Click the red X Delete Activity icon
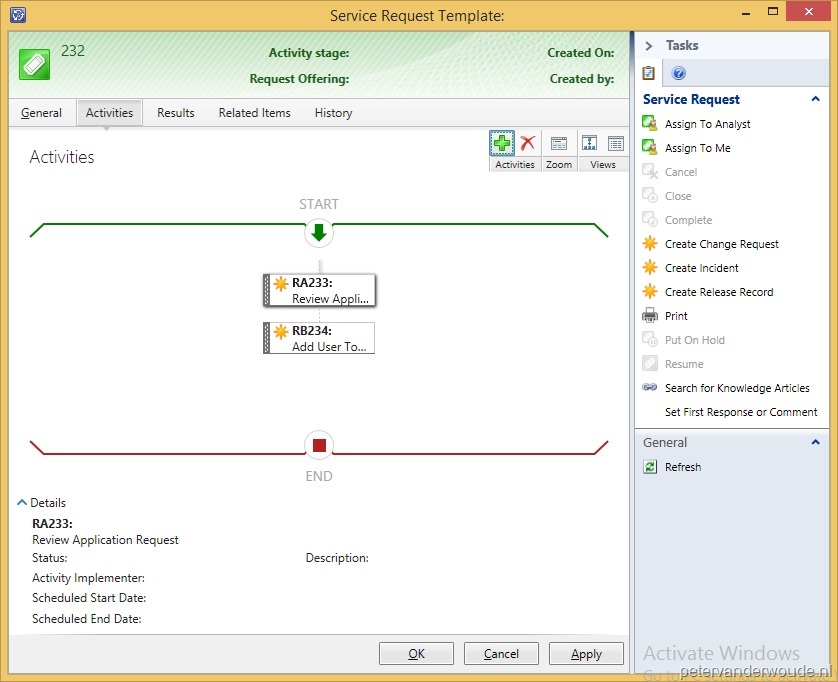The image size is (838, 682). 528,143
